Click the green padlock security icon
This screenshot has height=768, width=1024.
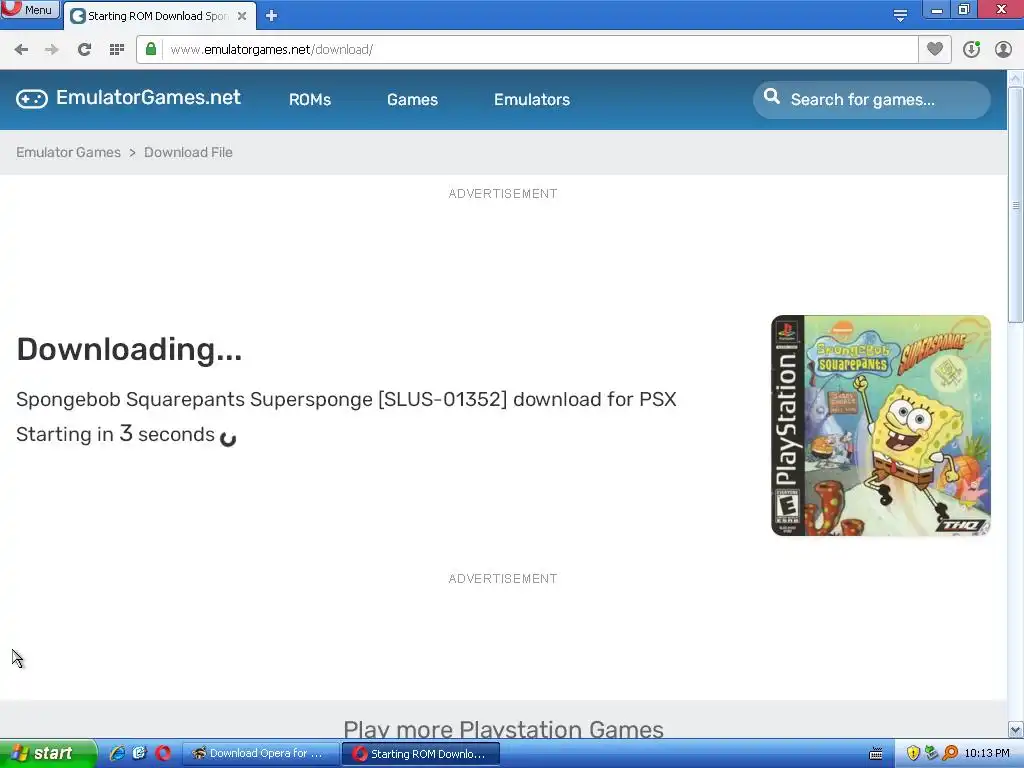click(x=151, y=49)
